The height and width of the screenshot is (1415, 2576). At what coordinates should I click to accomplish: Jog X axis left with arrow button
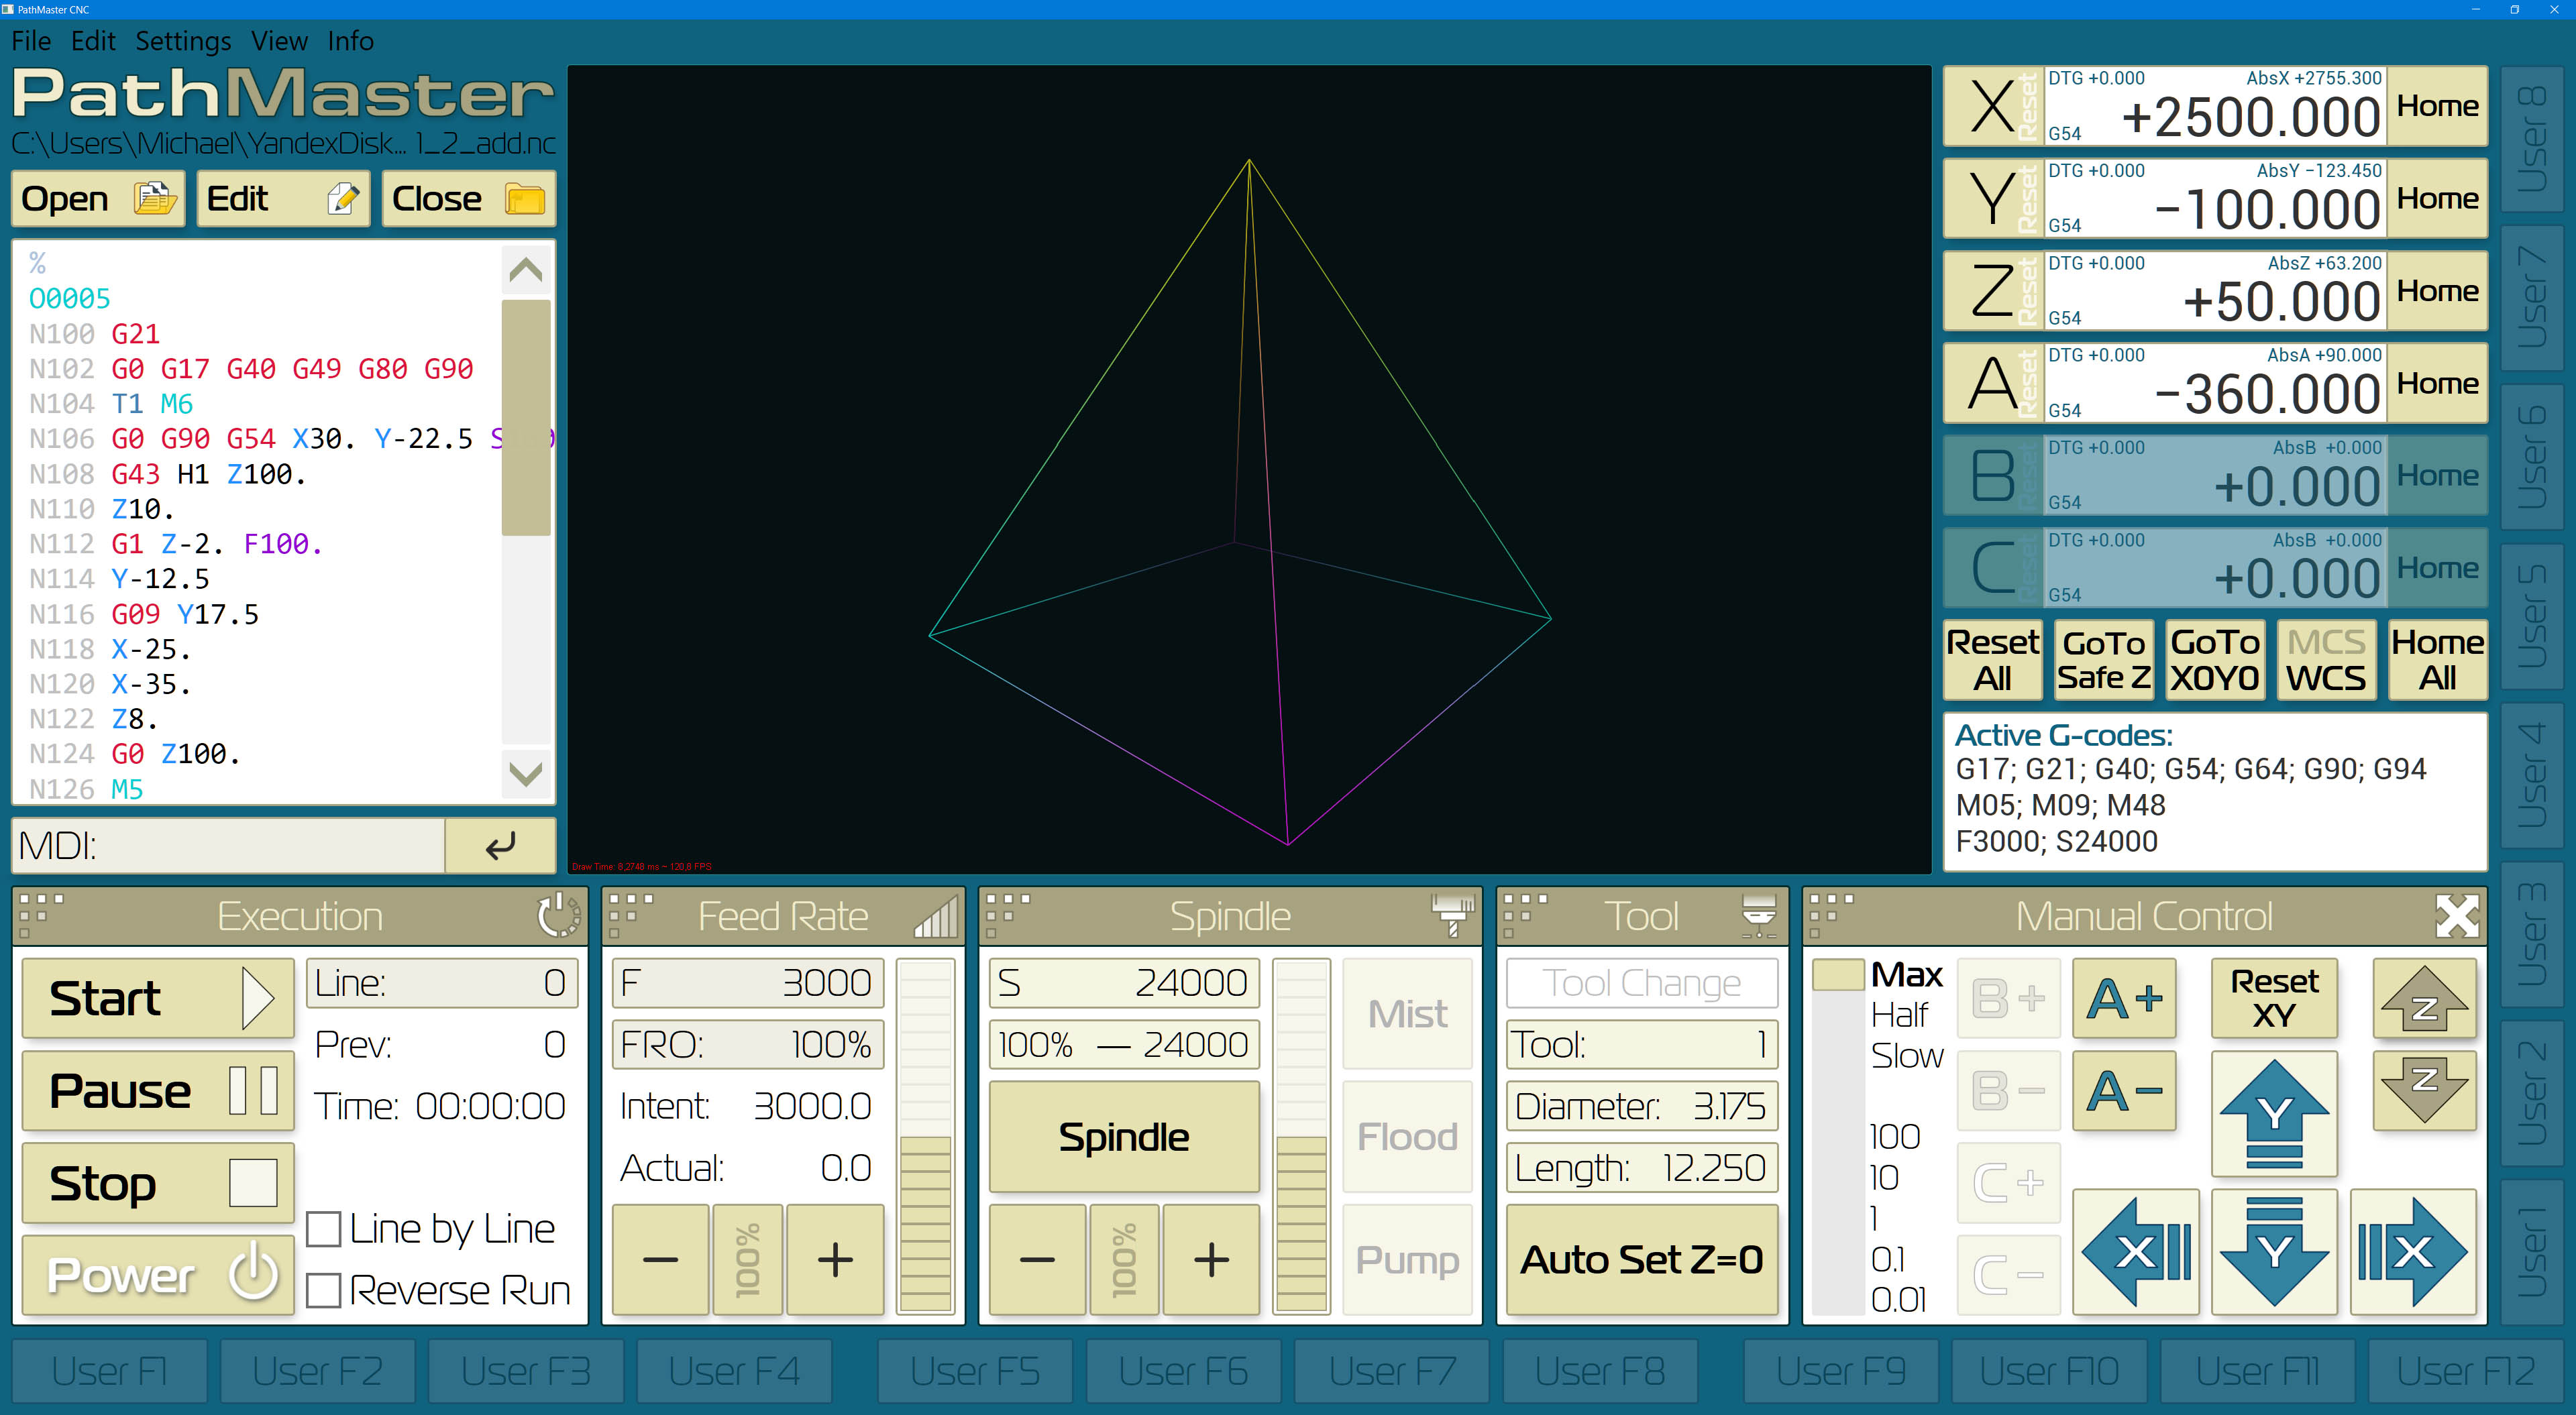point(2135,1252)
